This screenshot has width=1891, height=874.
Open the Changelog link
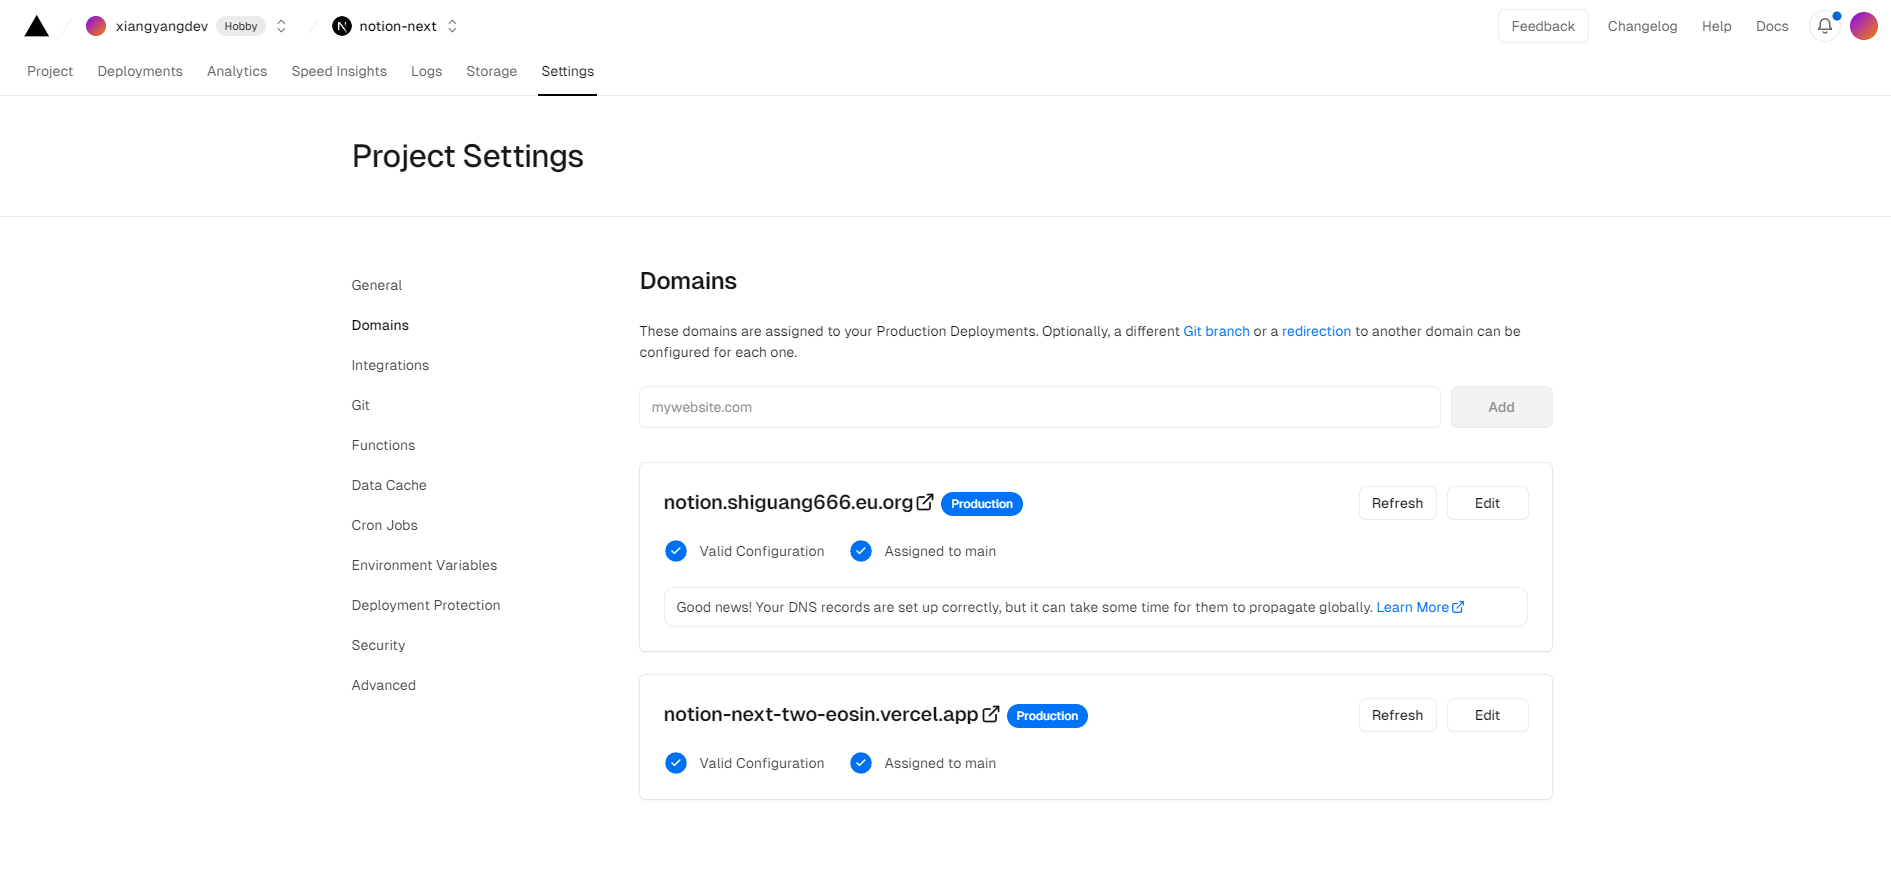(1642, 26)
